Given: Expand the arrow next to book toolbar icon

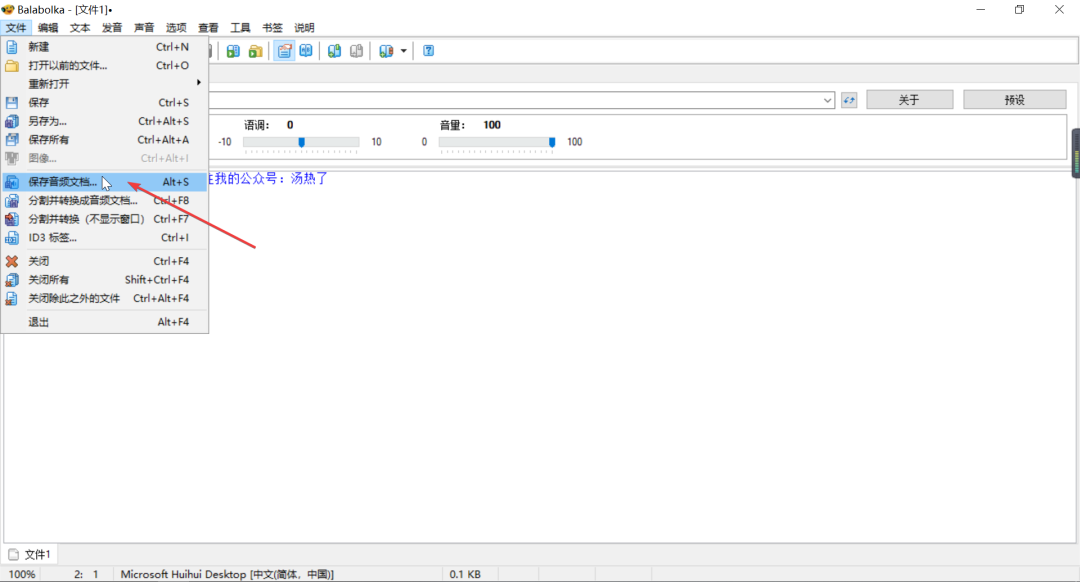Looking at the screenshot, I should (404, 51).
